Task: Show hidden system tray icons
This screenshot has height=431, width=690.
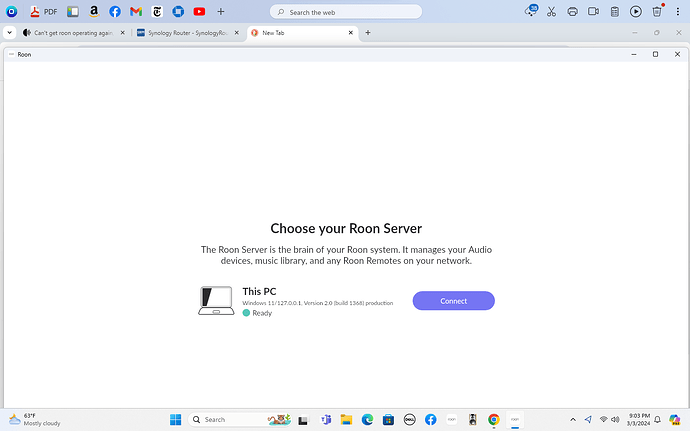Action: tap(573, 420)
